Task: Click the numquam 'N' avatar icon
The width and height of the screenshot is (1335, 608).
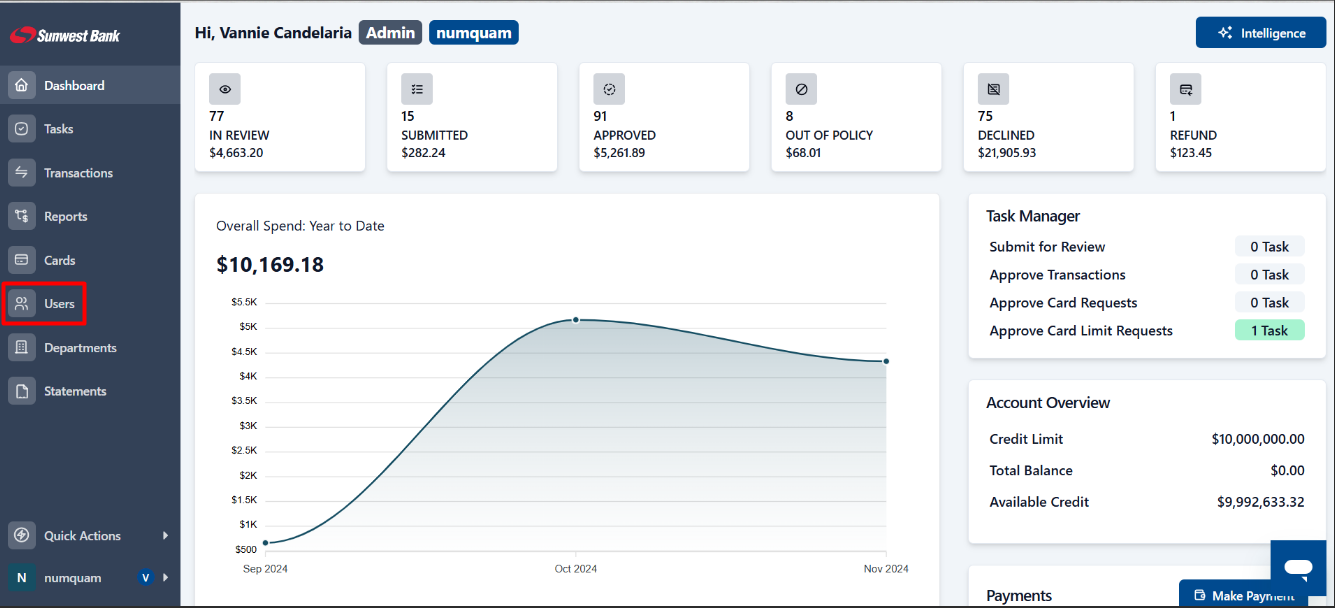Action: (22, 577)
